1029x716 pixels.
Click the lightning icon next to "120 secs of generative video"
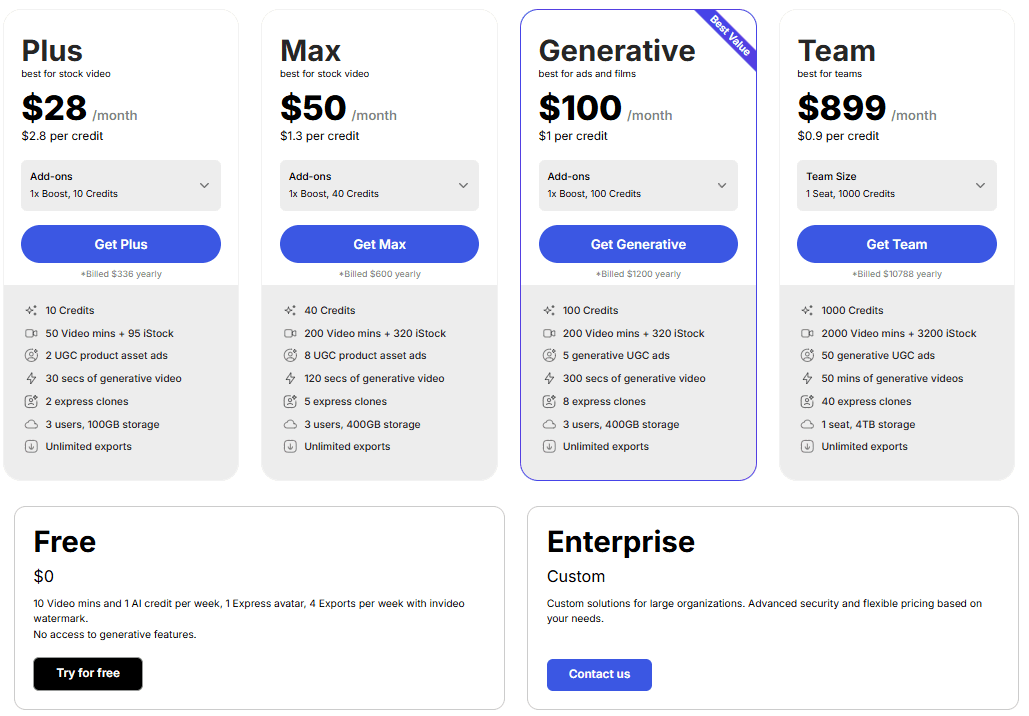pos(291,379)
